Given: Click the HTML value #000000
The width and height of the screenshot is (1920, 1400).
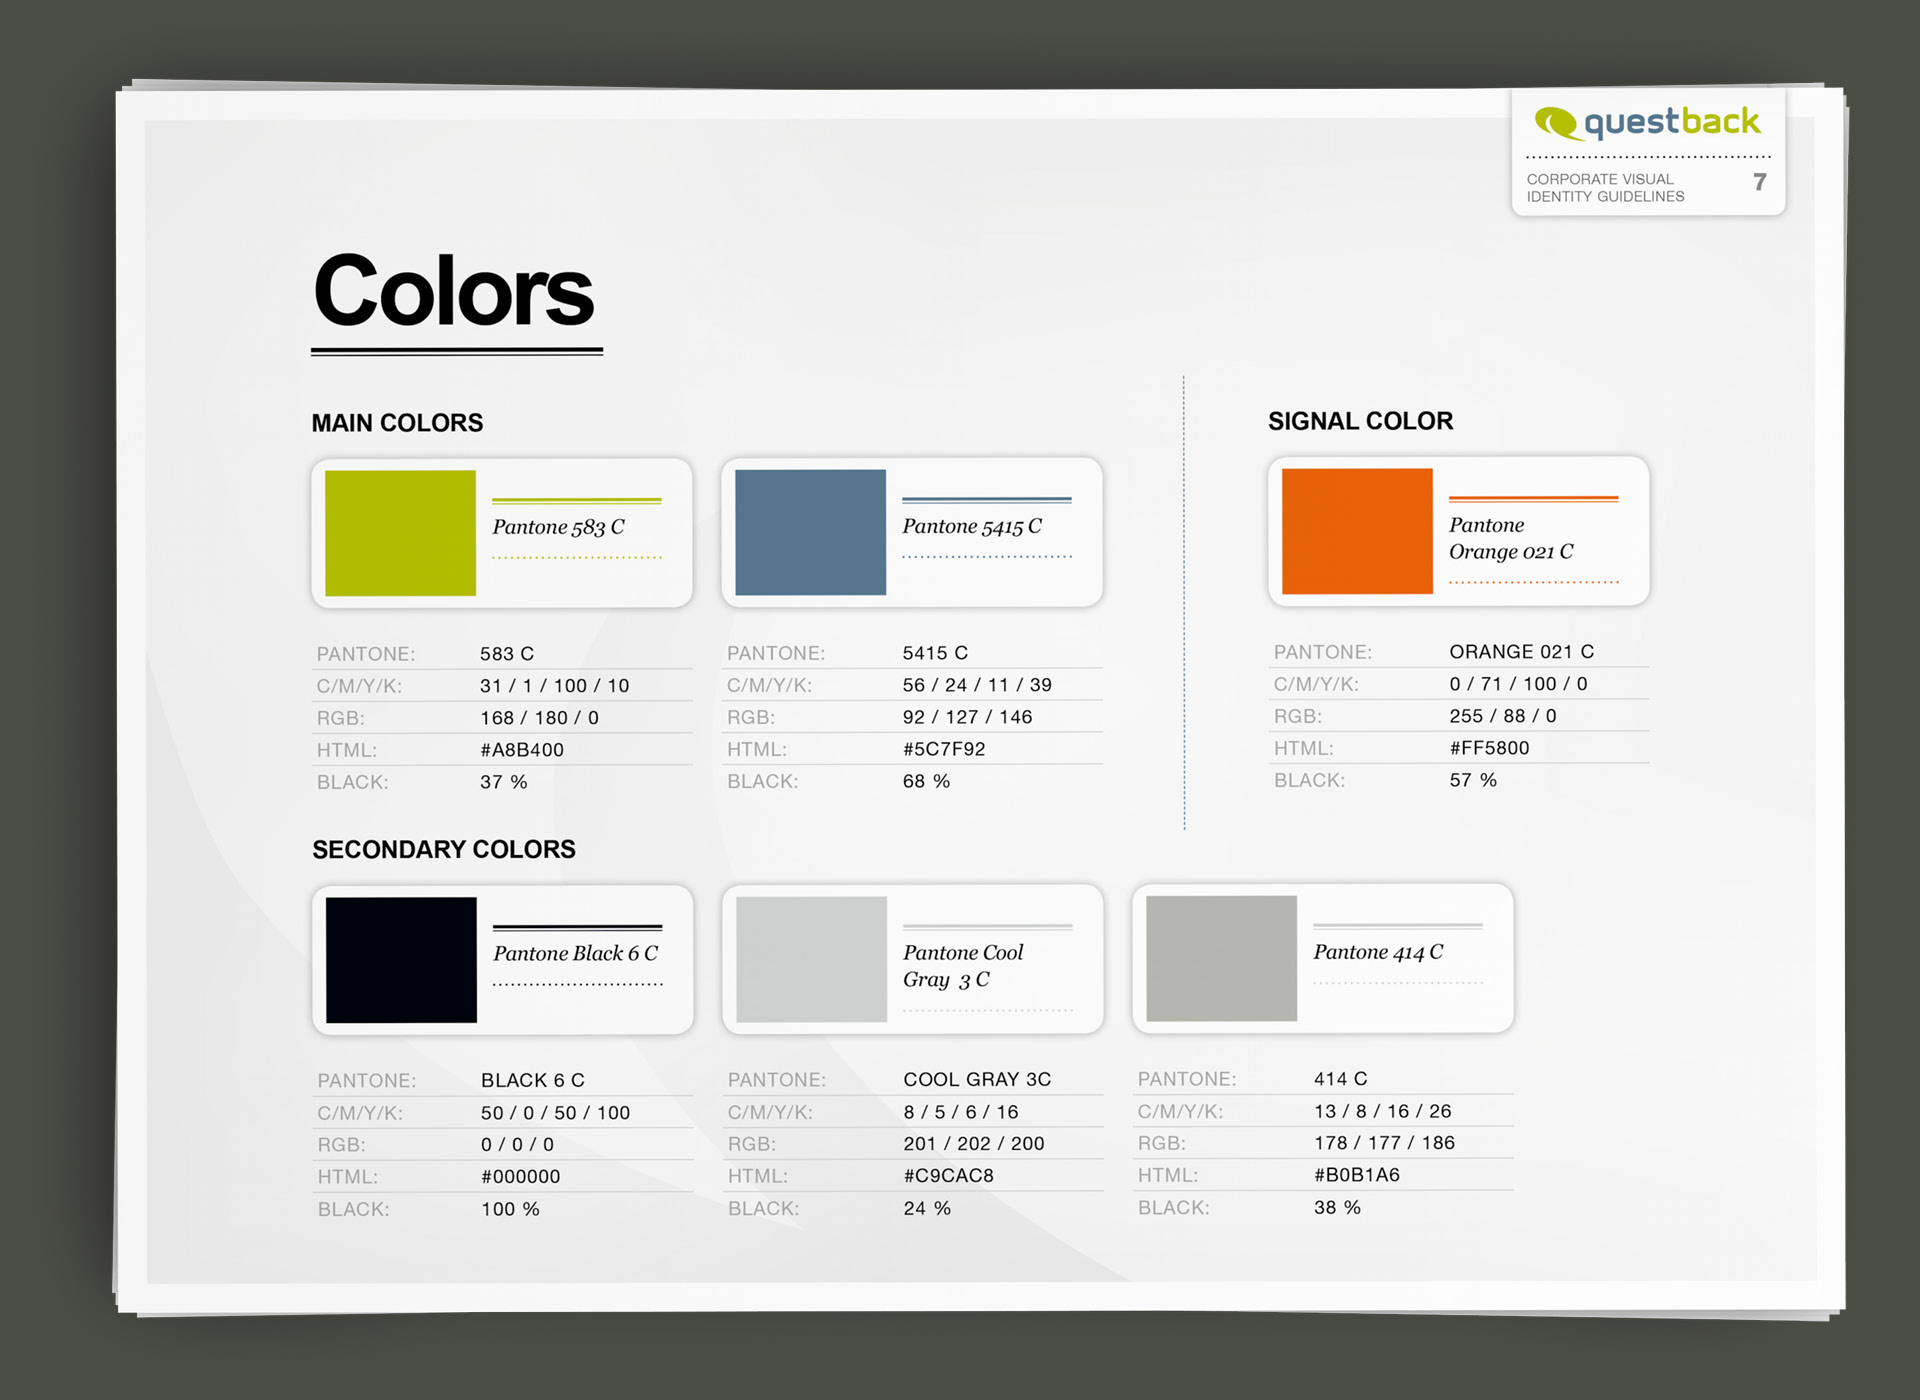Looking at the screenshot, I should click(x=521, y=1177).
